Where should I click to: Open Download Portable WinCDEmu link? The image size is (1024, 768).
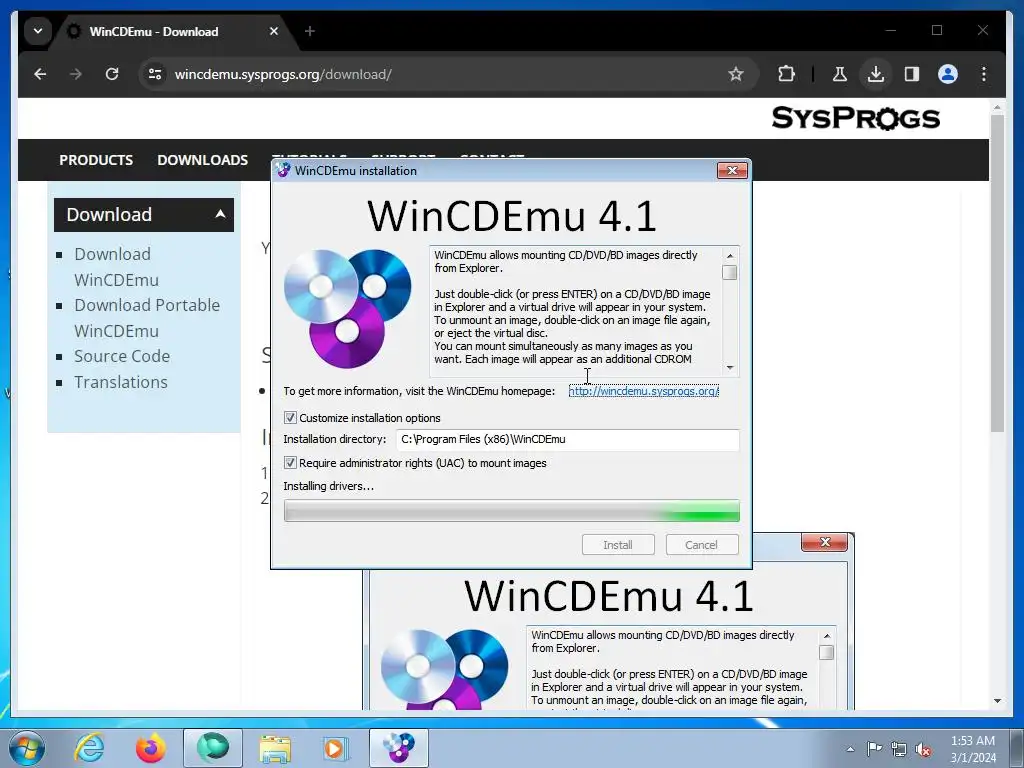147,318
